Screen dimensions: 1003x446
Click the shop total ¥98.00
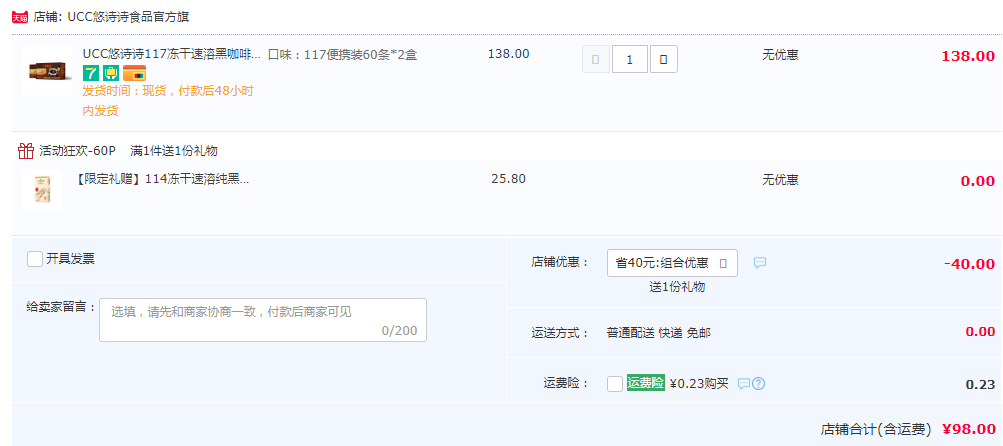969,429
